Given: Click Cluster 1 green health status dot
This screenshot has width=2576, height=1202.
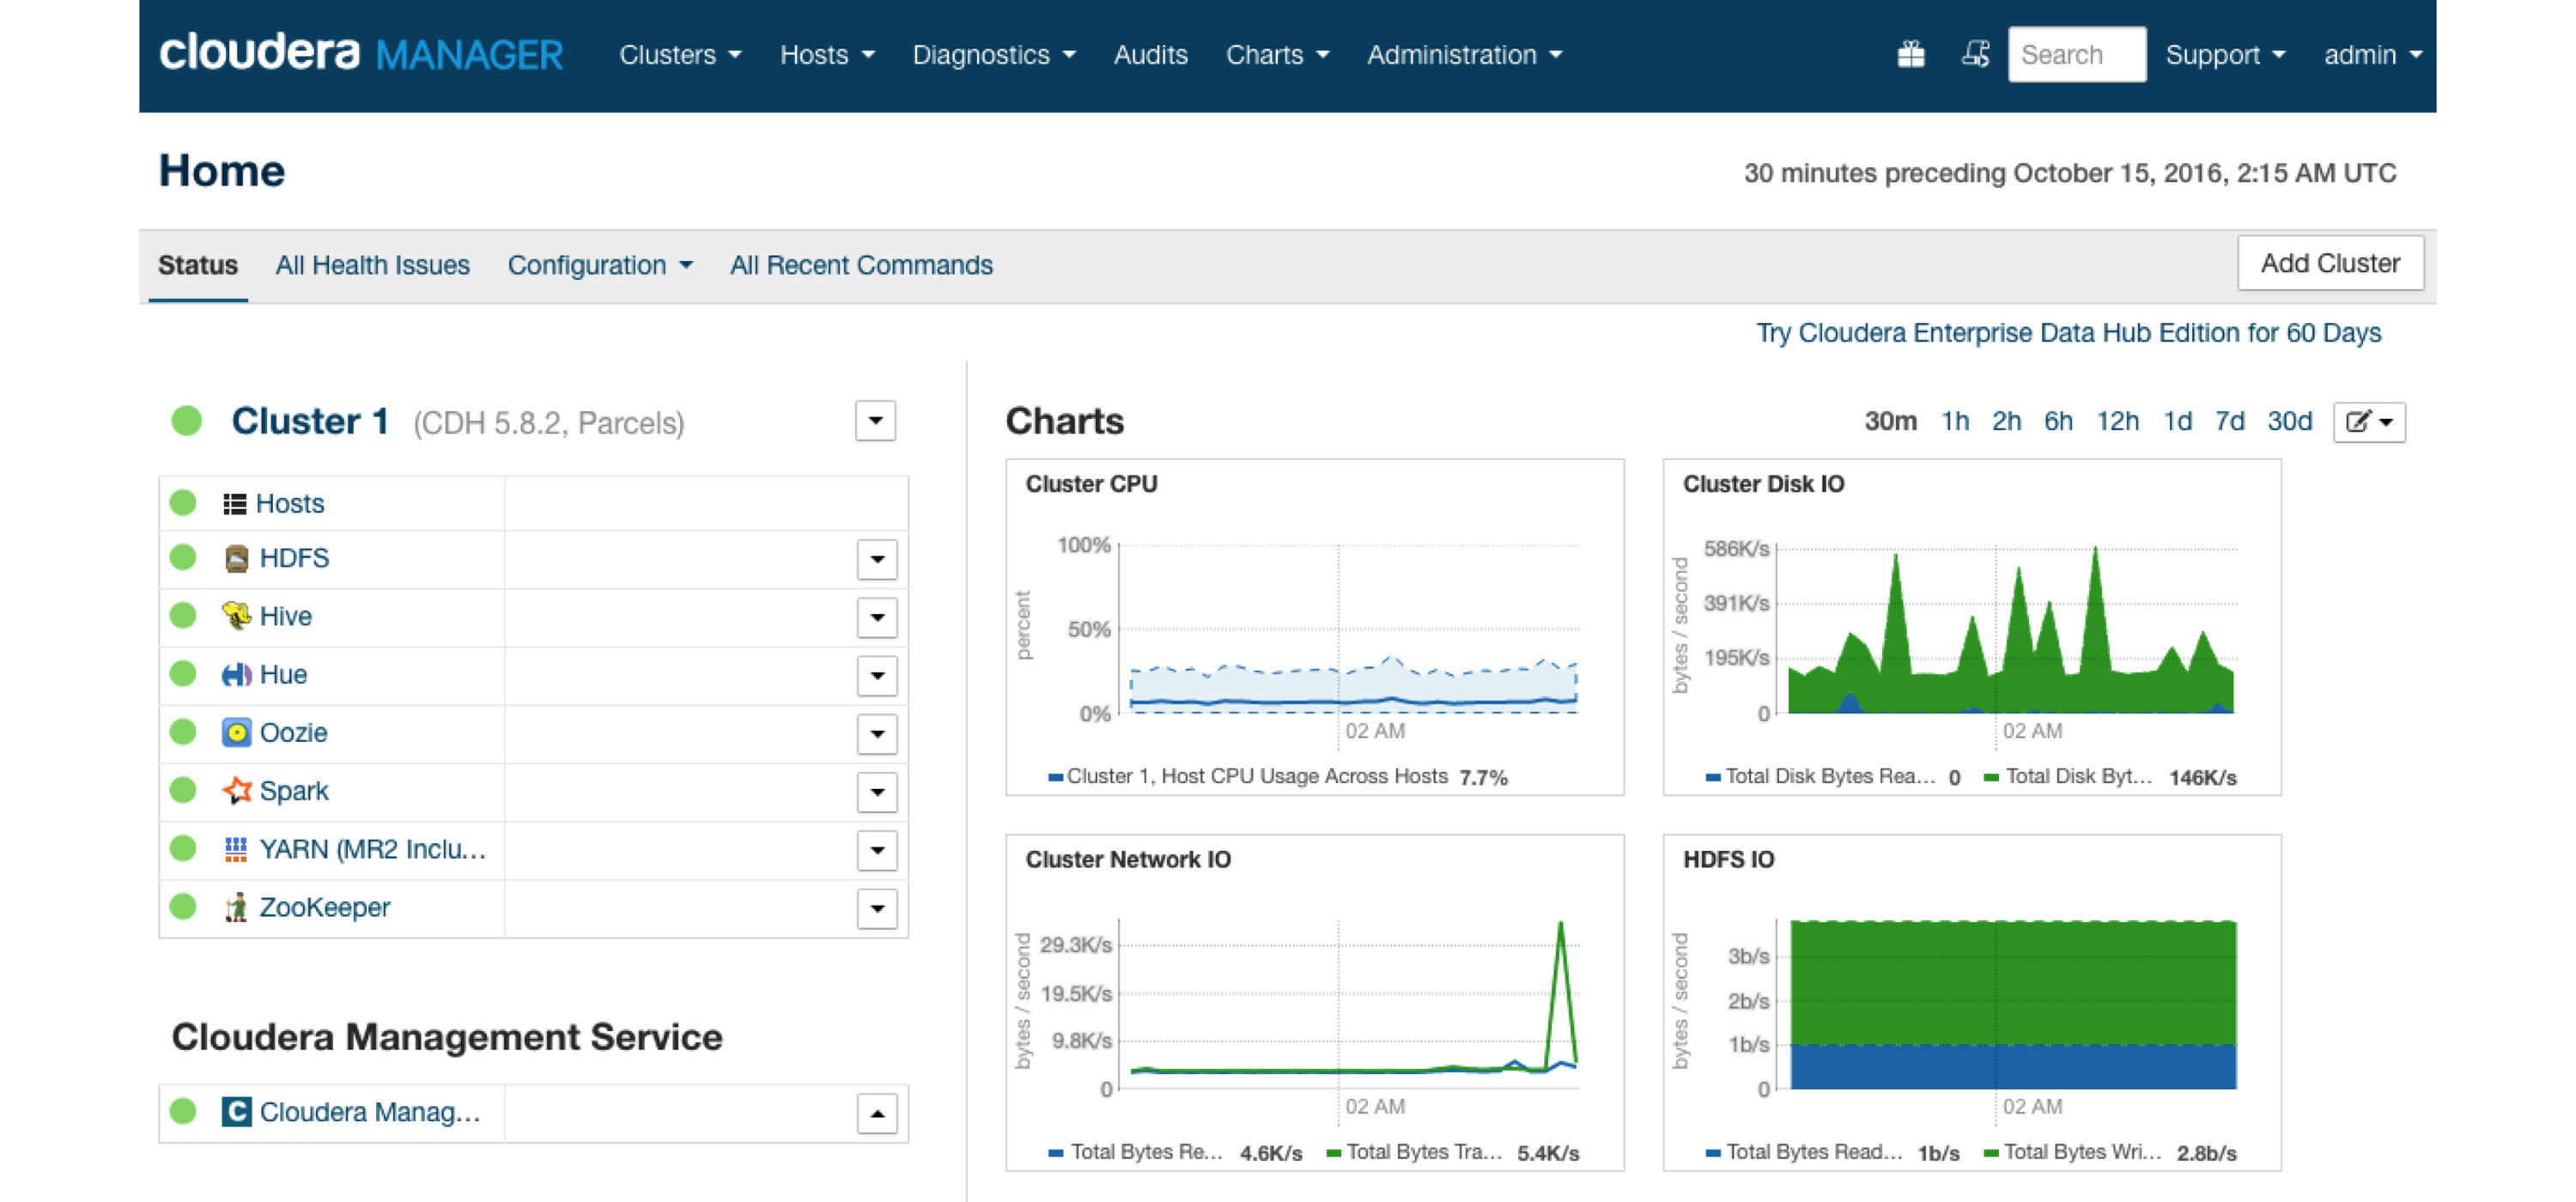Looking at the screenshot, I should (187, 421).
